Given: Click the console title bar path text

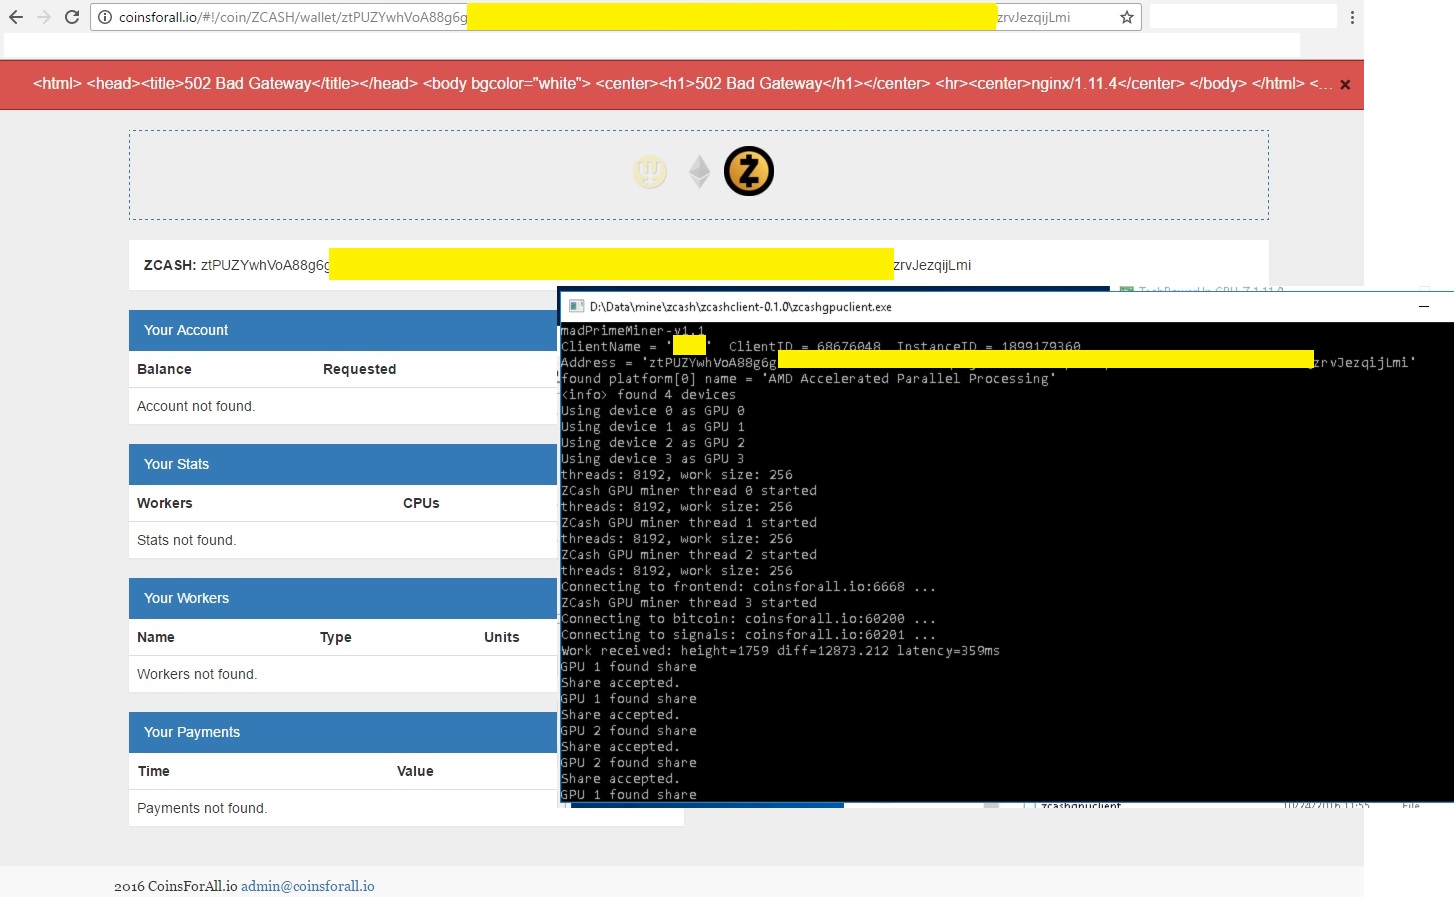Looking at the screenshot, I should tap(741, 307).
